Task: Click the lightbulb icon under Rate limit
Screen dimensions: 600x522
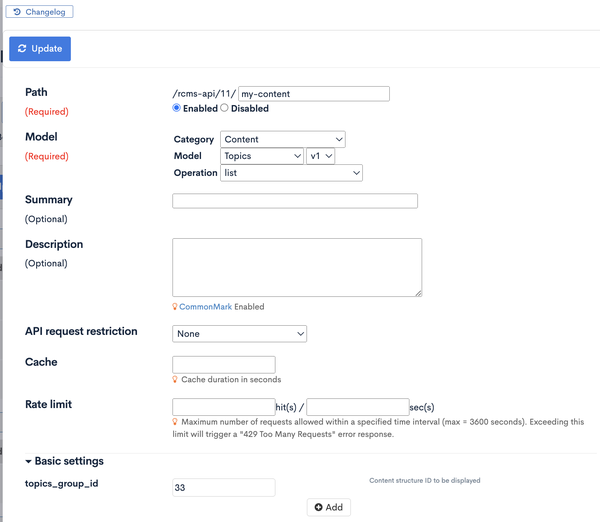Action: click(175, 422)
